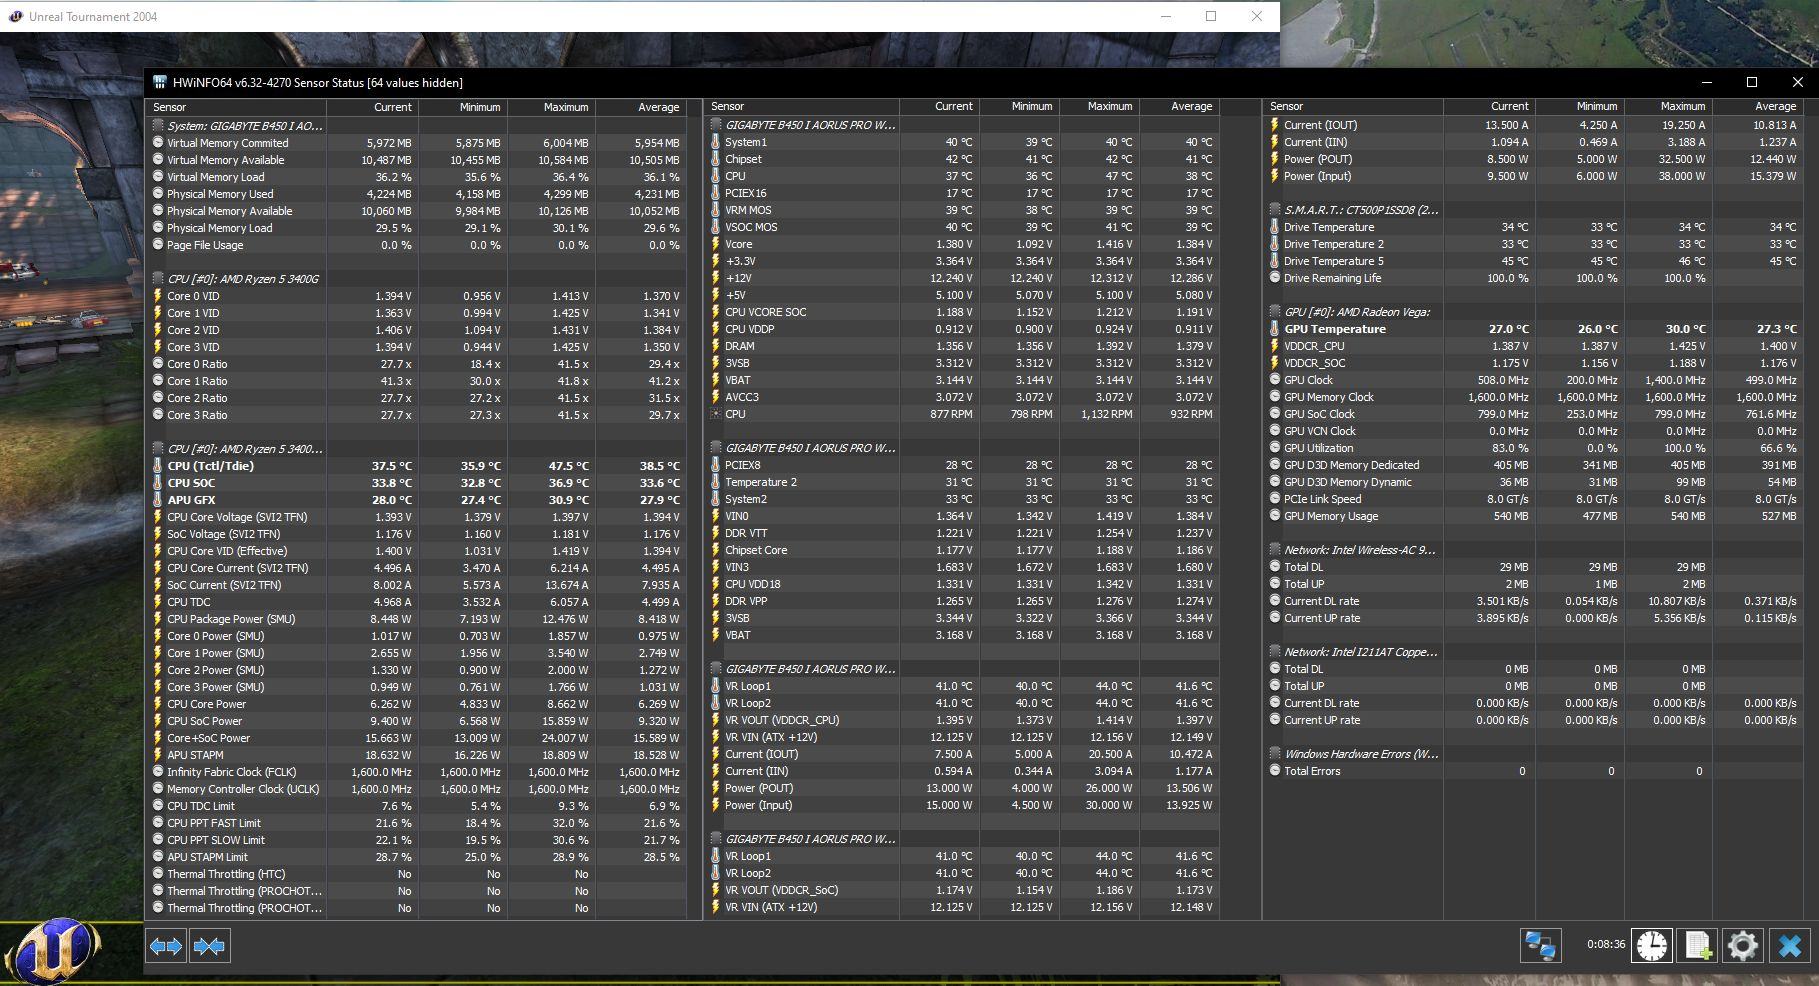Select the Virtual Memory Commited row
Screen dimensions: 1819x986
click(x=416, y=143)
